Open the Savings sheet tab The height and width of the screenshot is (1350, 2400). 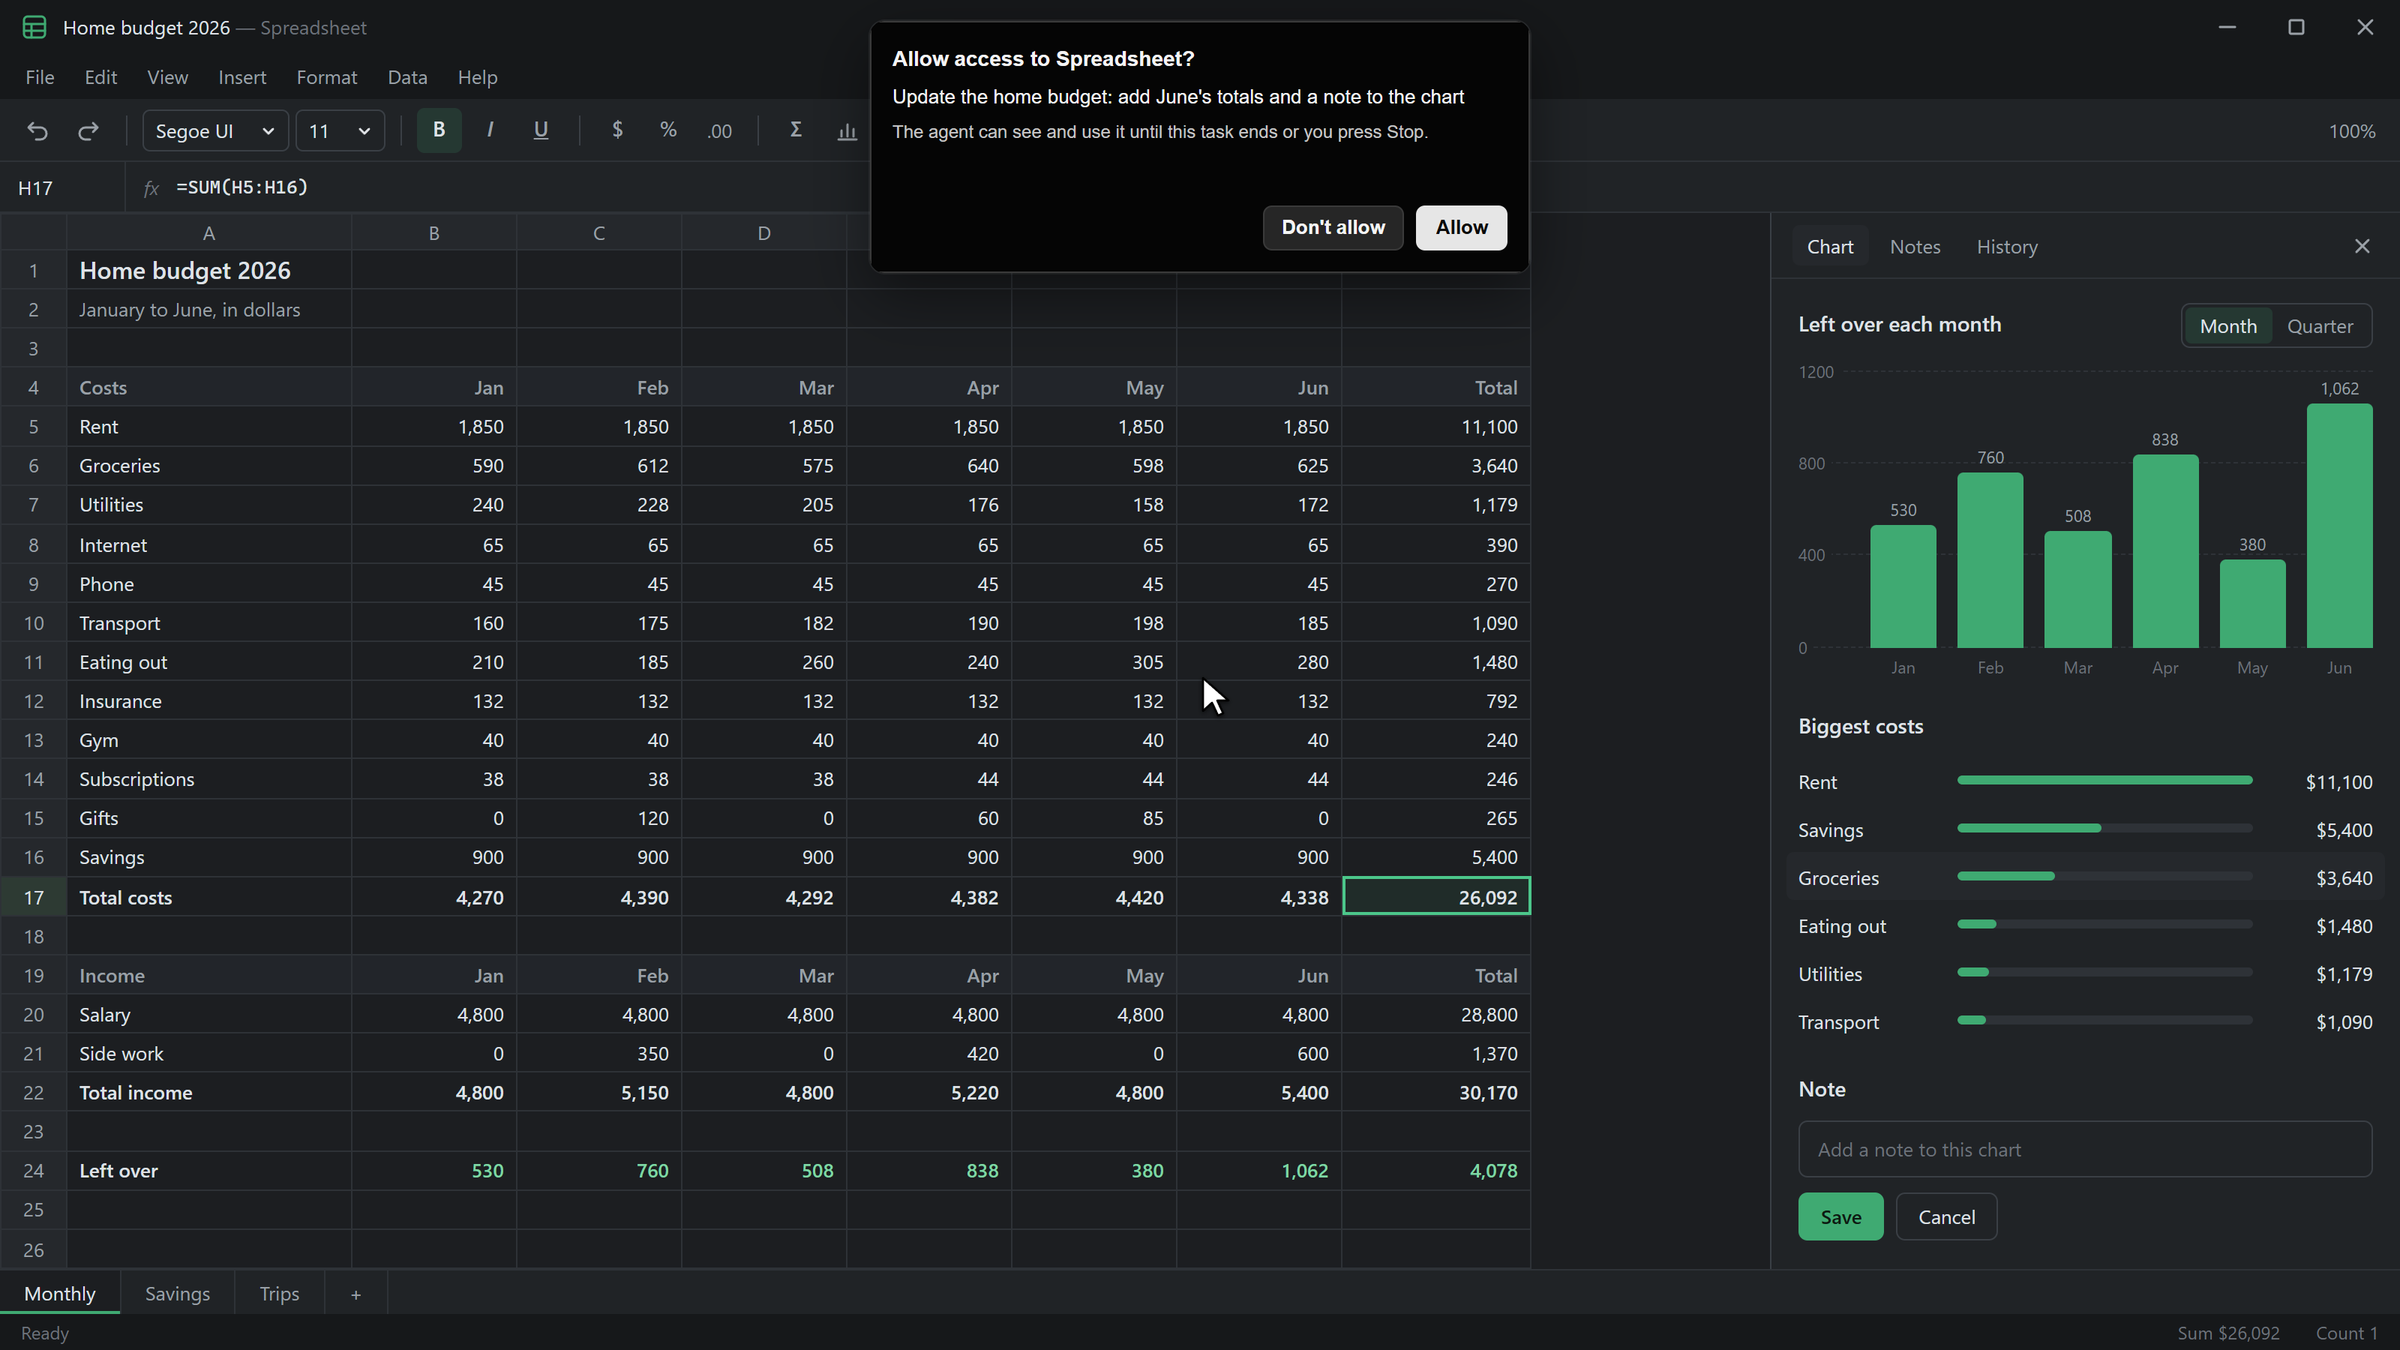coord(178,1295)
